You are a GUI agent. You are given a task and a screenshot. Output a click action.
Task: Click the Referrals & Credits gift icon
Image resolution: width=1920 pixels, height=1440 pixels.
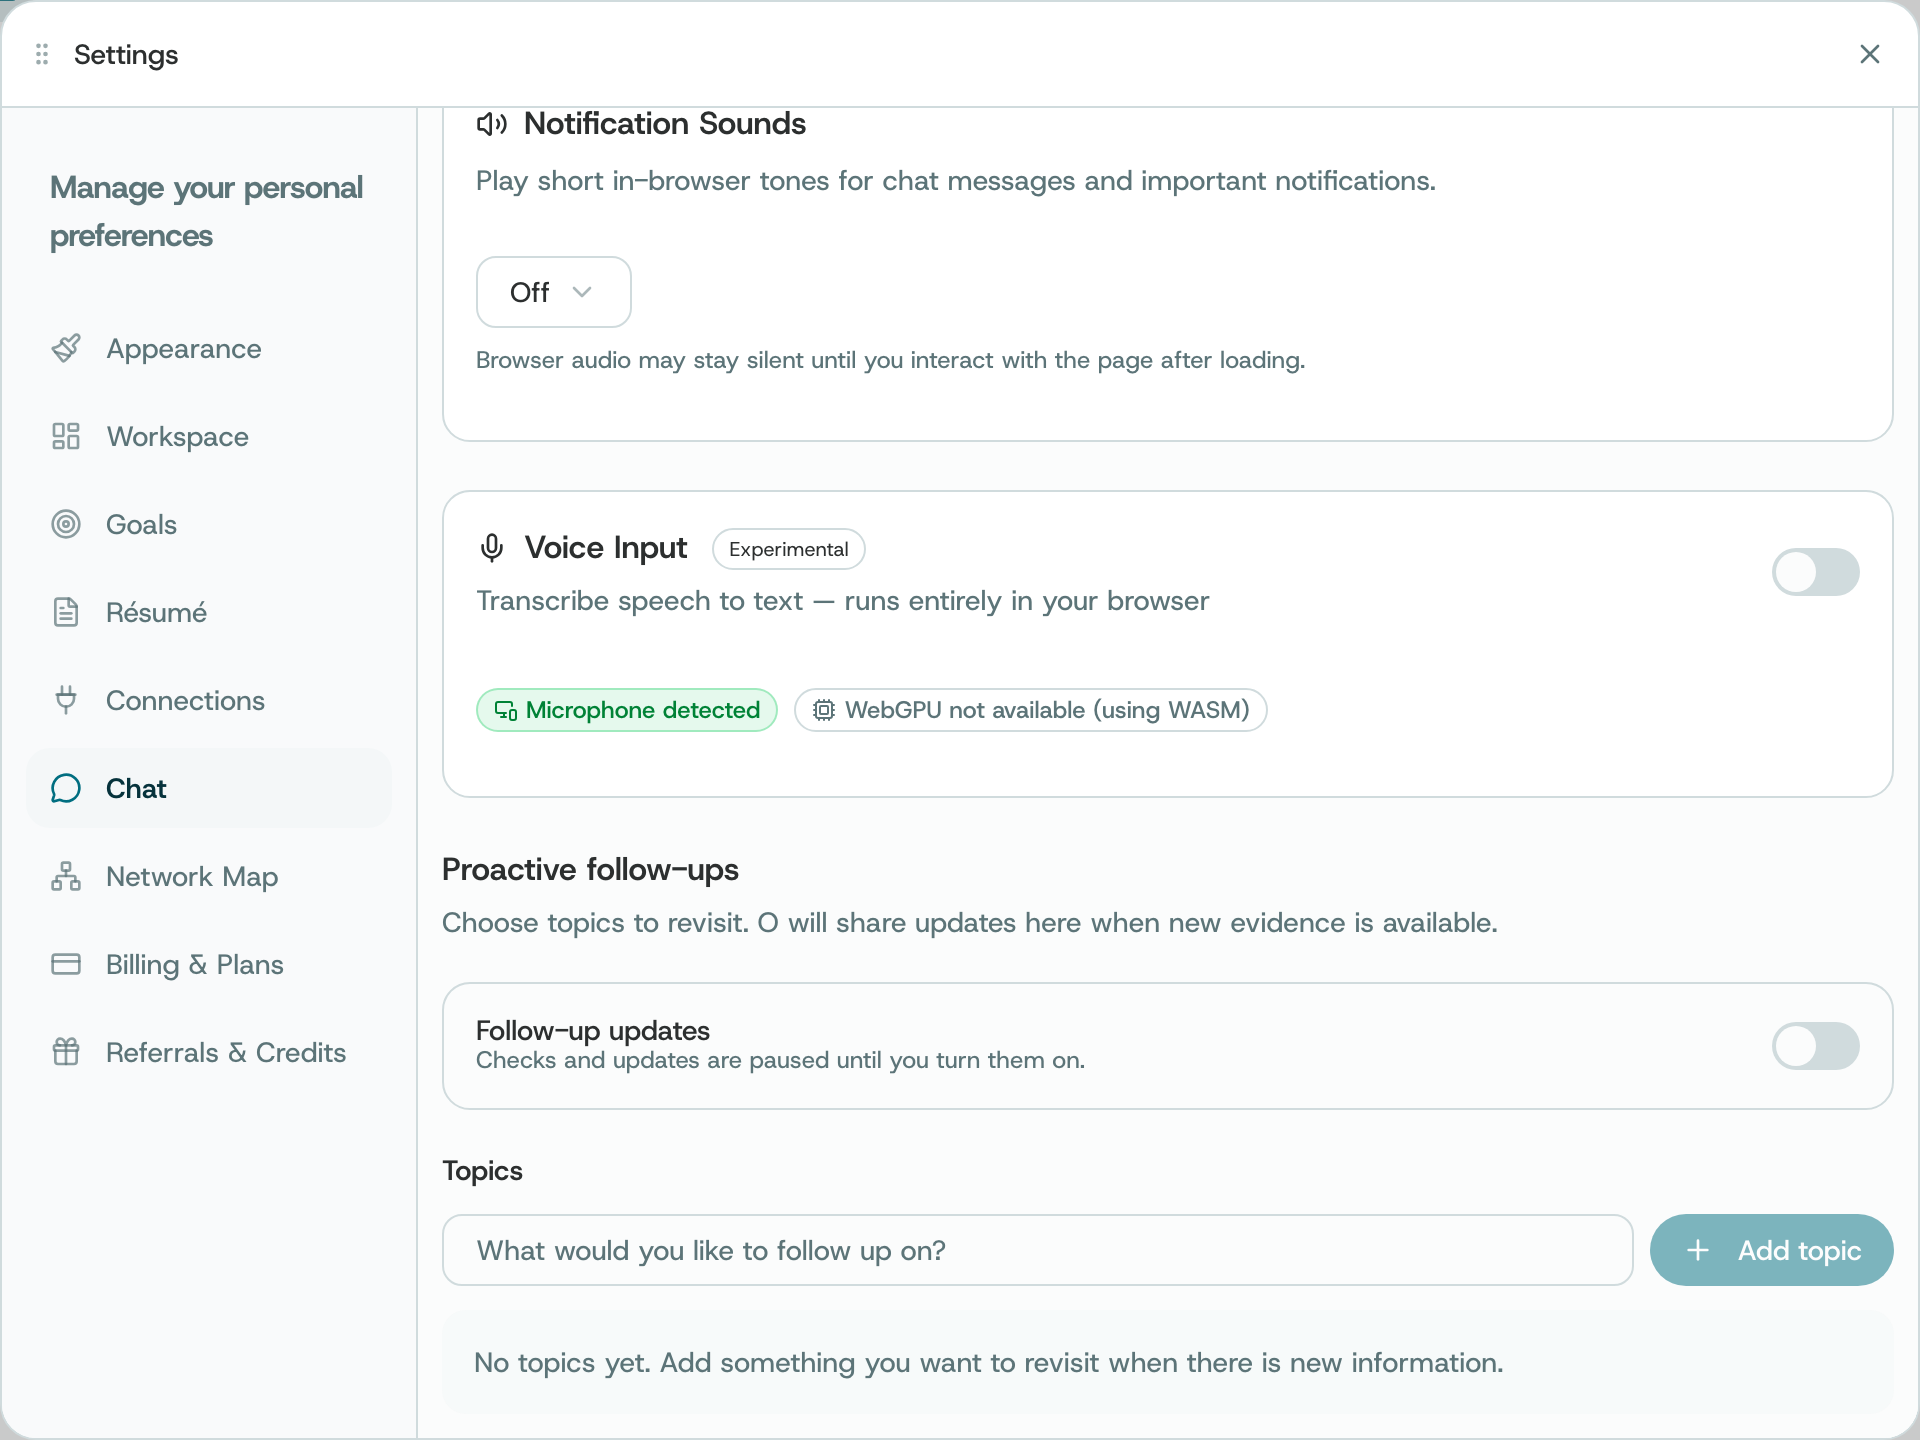point(66,1052)
